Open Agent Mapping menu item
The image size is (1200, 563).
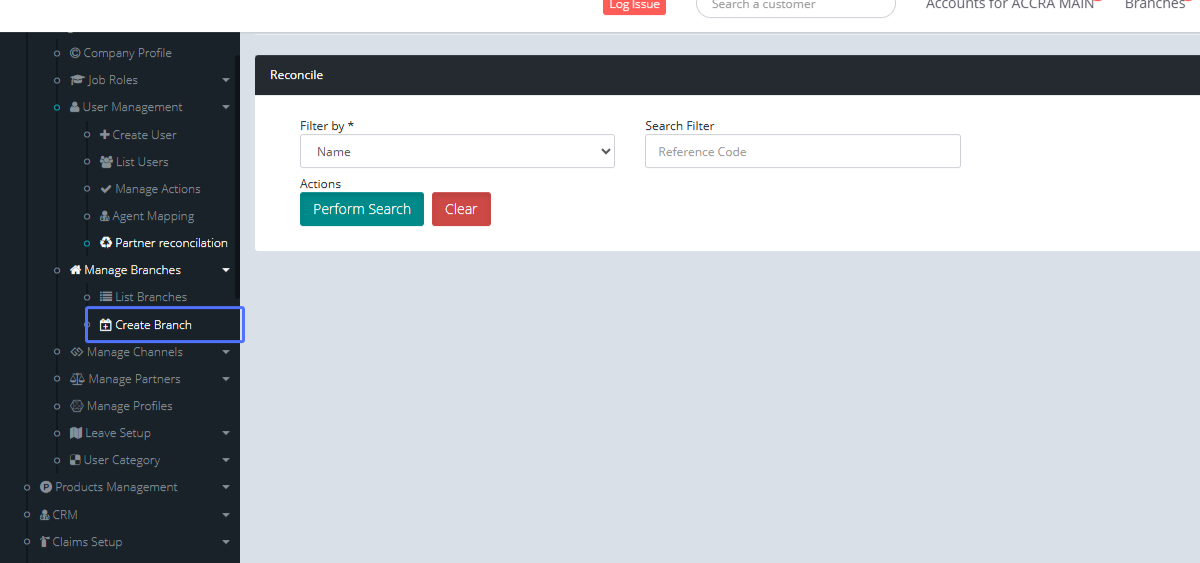pyautogui.click(x=153, y=216)
